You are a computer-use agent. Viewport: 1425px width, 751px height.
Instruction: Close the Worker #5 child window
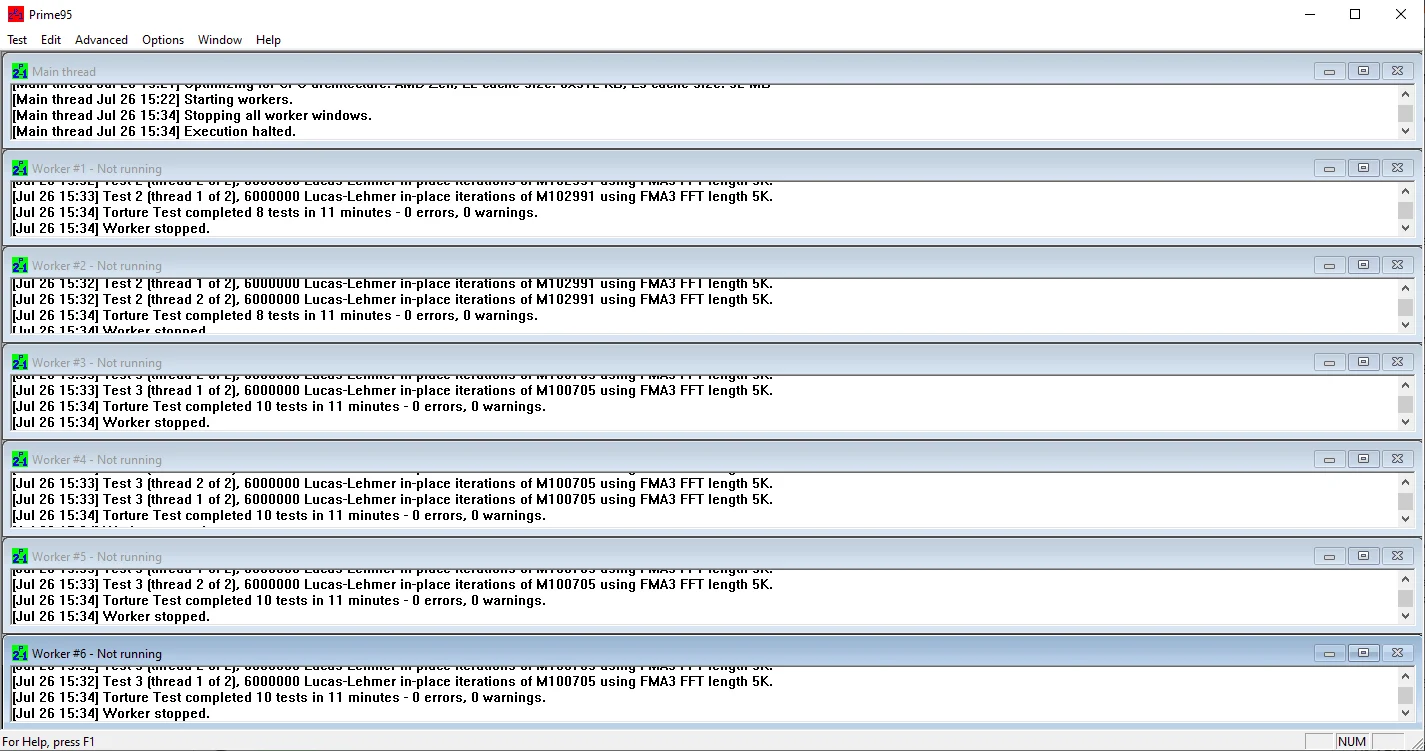pyautogui.click(x=1397, y=556)
